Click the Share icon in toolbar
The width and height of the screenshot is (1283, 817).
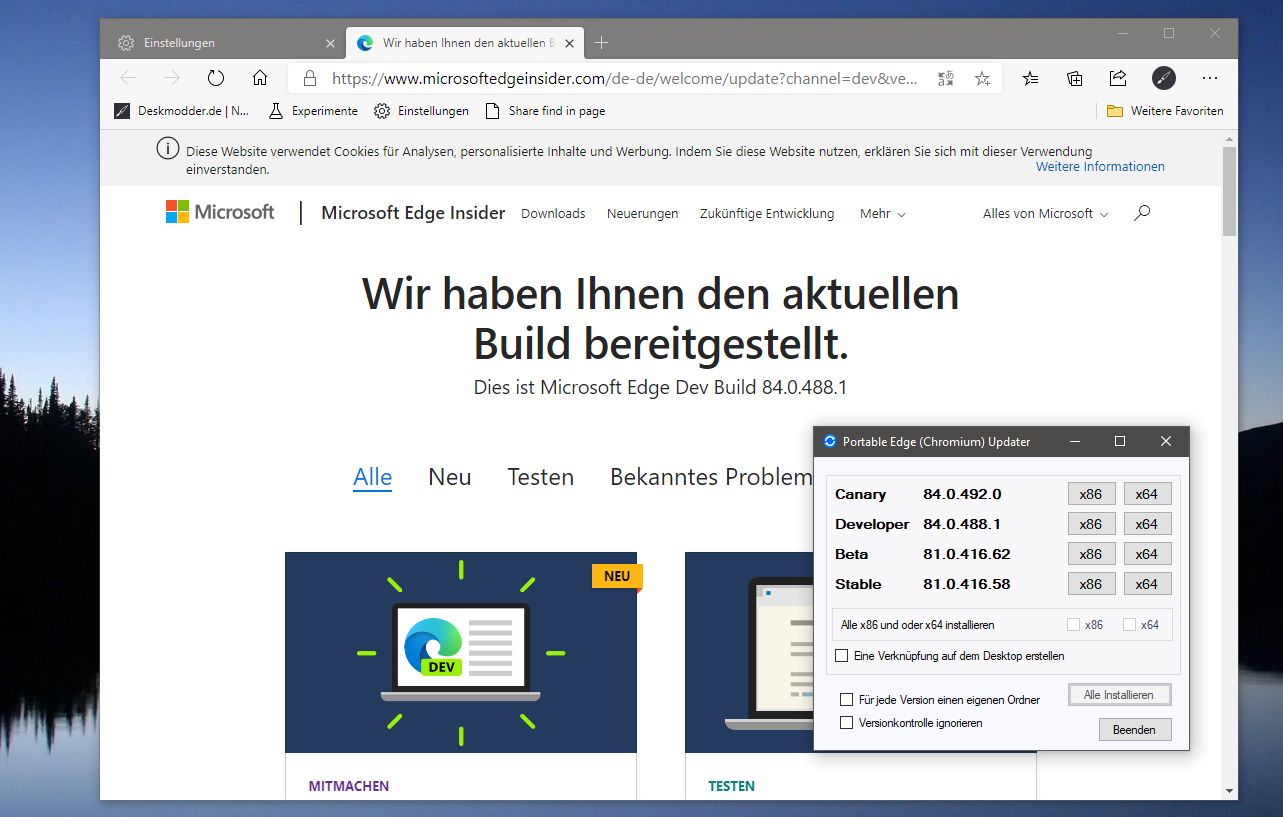pos(1118,78)
